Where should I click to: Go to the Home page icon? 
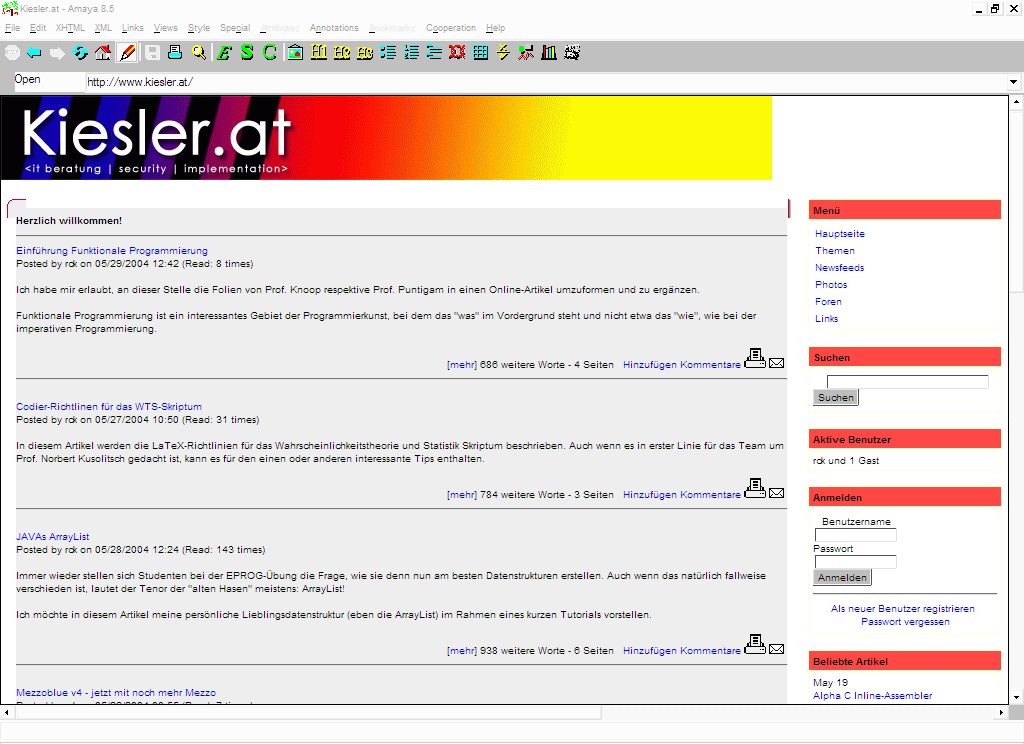point(103,53)
